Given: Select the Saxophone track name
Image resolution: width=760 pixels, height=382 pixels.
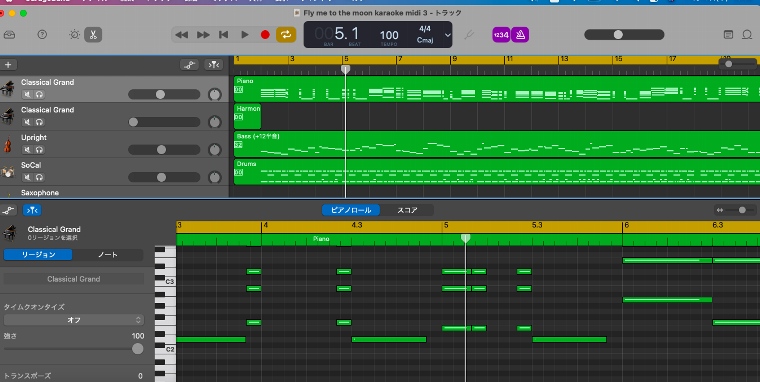Looking at the screenshot, I should [x=40, y=192].
